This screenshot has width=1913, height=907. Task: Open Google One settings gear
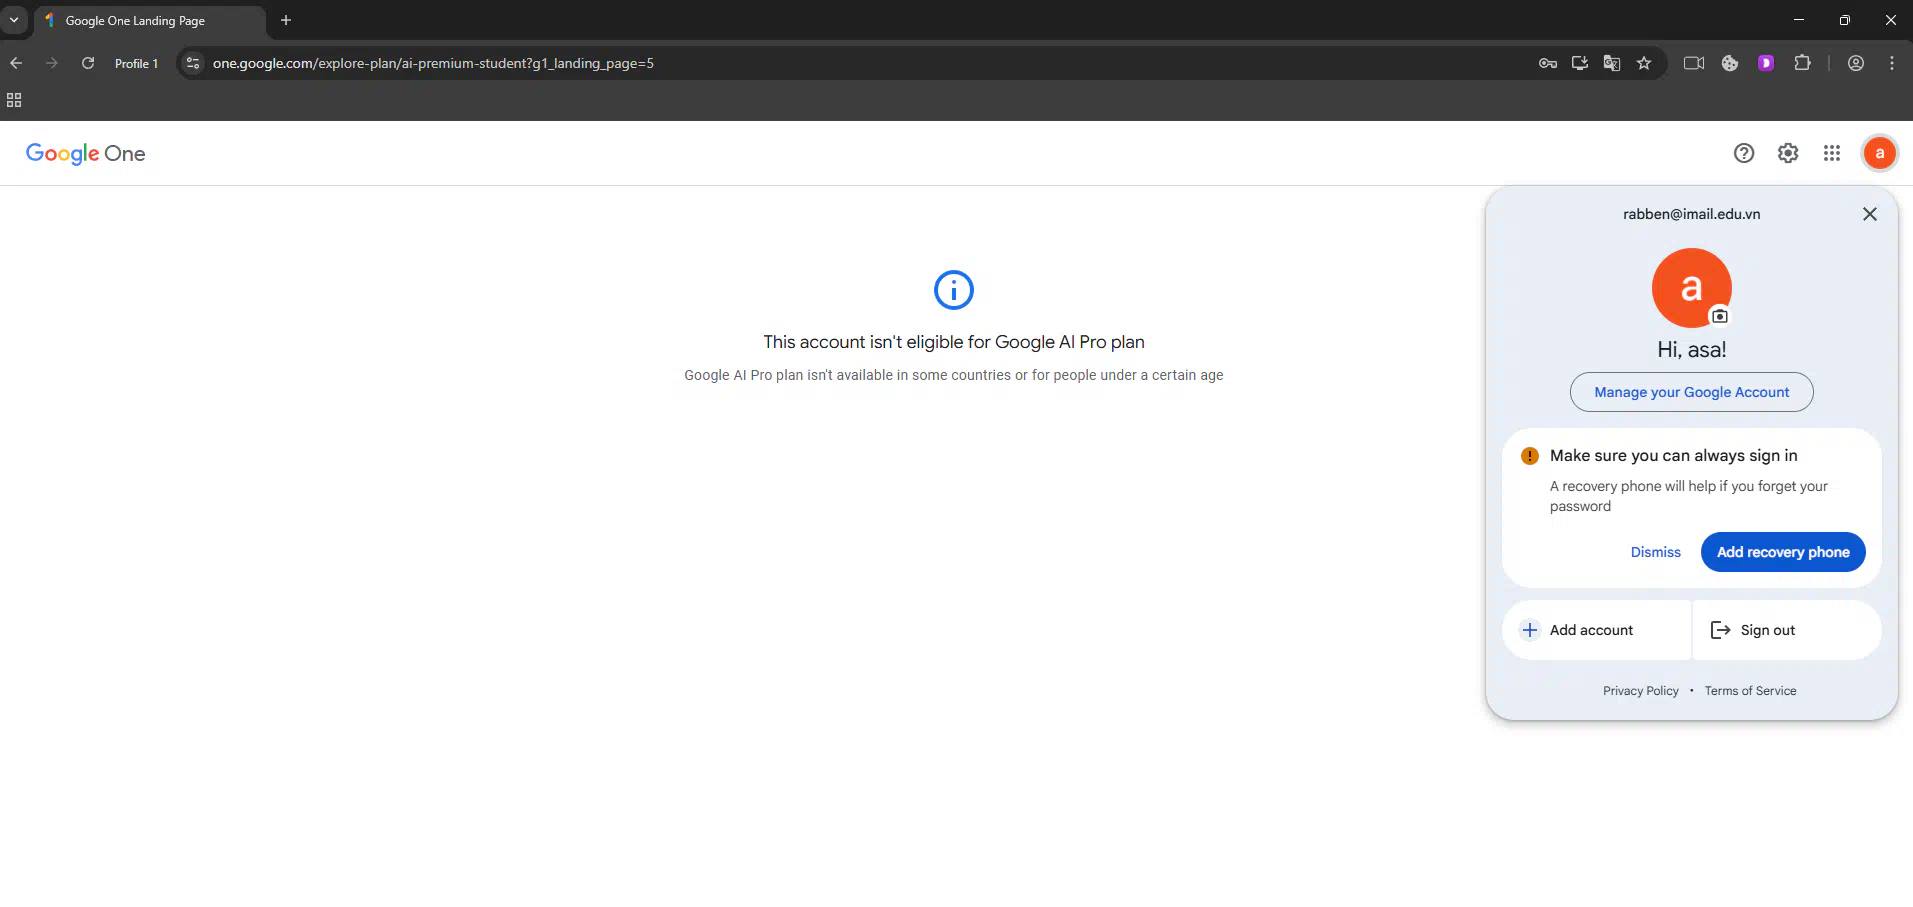coord(1788,153)
